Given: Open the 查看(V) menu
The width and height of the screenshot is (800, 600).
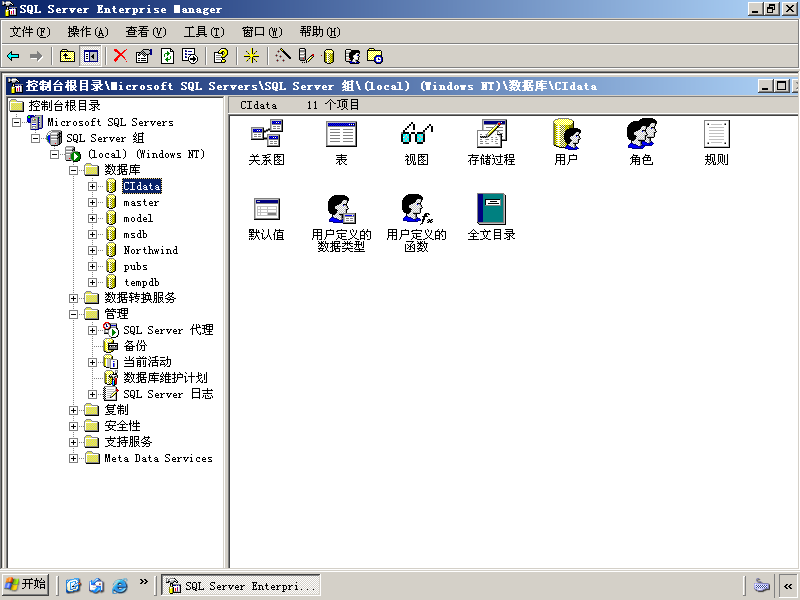Looking at the screenshot, I should [146, 32].
